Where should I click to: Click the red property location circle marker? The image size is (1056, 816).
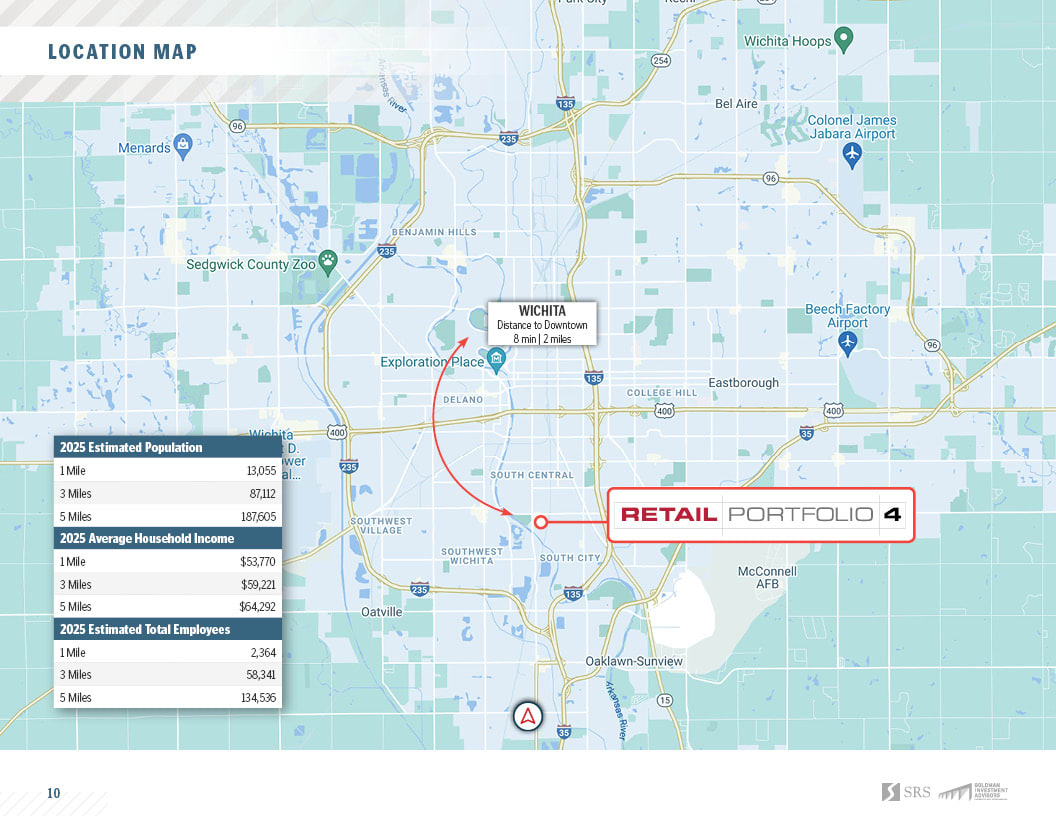pos(540,522)
